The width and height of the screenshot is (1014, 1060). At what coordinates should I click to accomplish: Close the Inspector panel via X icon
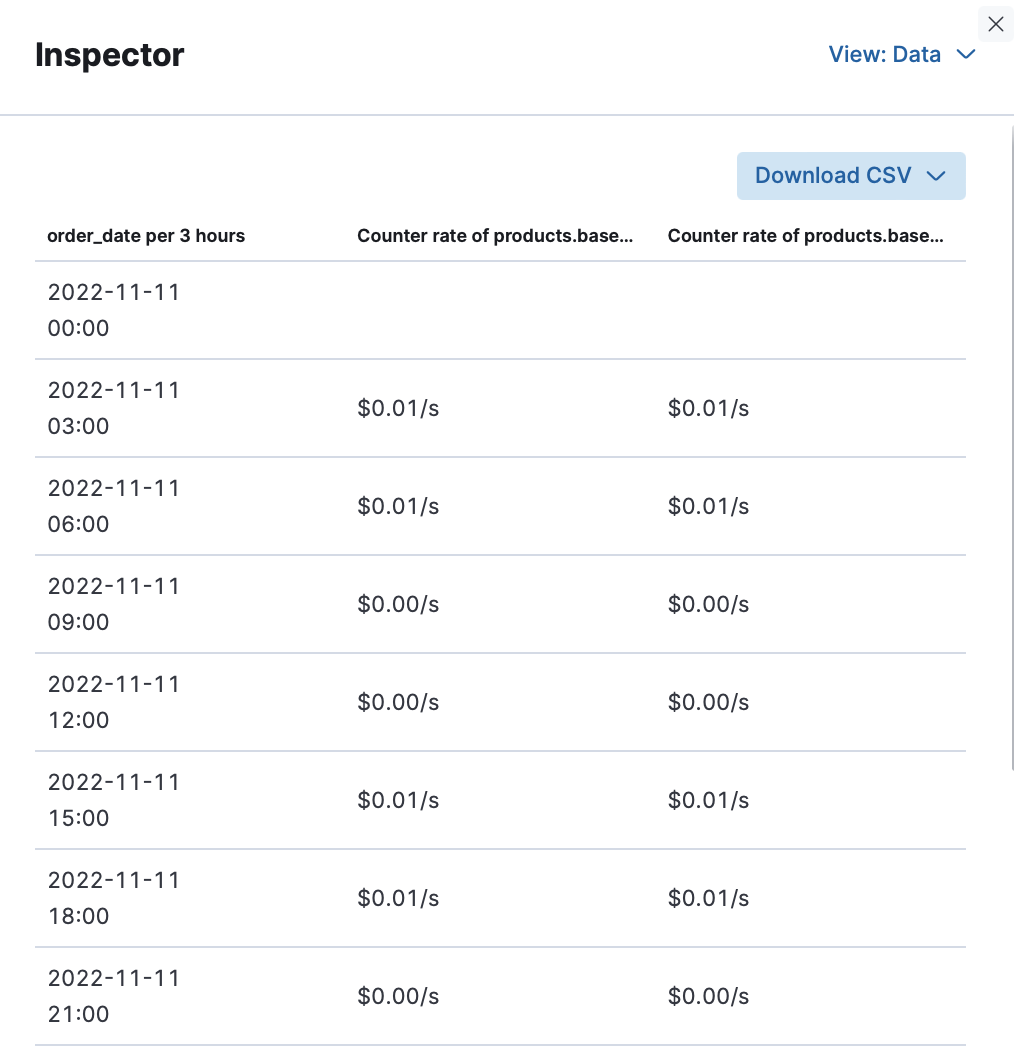tap(995, 24)
